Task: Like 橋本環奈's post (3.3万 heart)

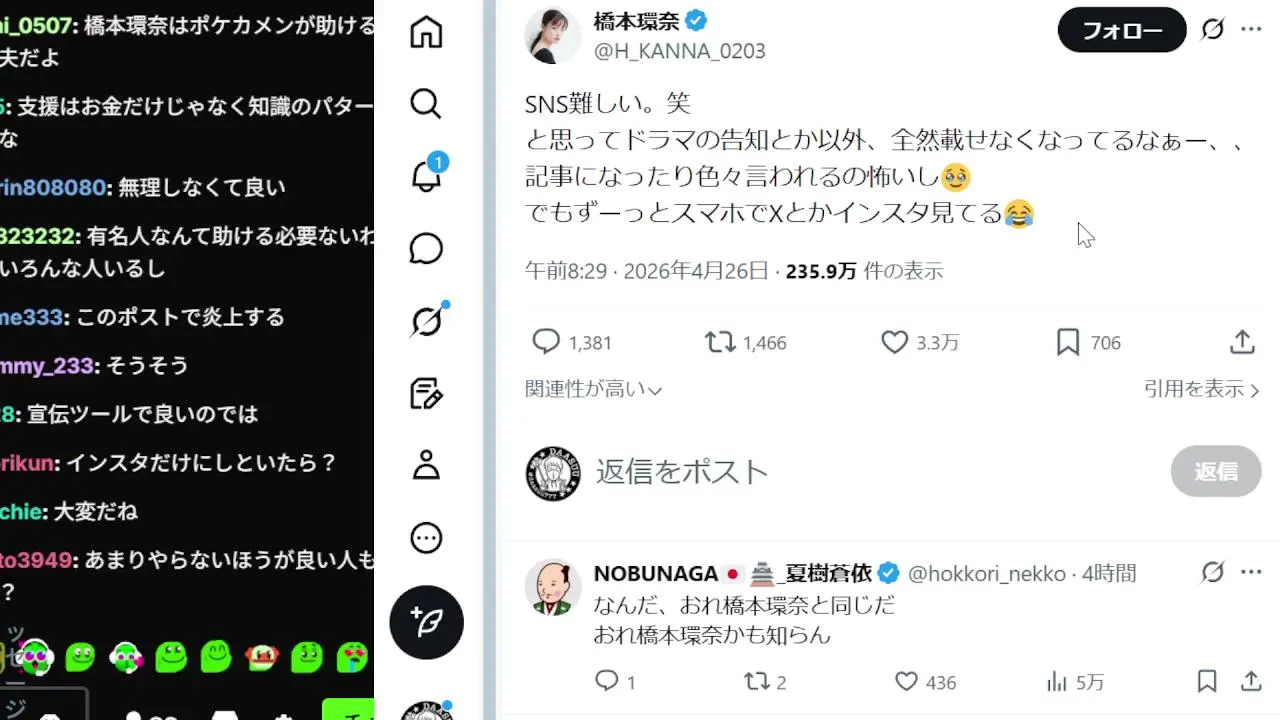Action: (919, 343)
